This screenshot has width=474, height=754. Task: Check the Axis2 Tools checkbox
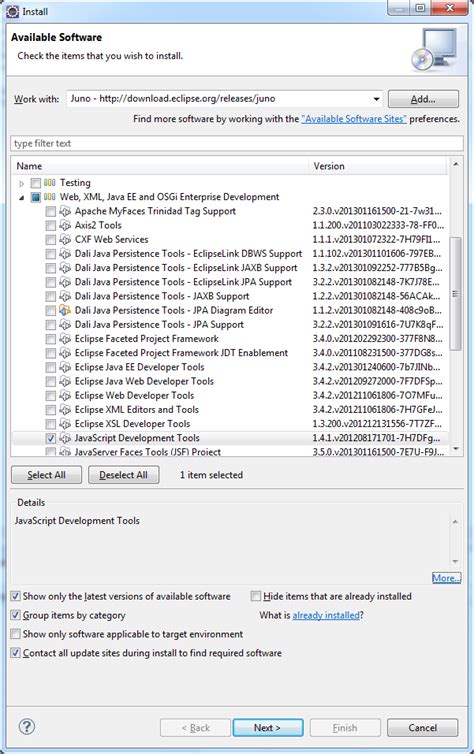(x=50, y=226)
